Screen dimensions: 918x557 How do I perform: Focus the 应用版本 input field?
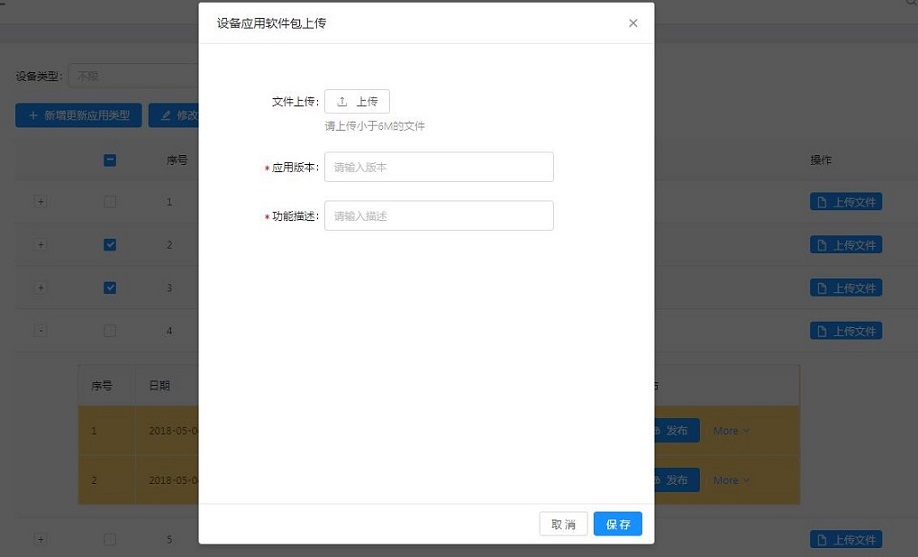pos(439,167)
